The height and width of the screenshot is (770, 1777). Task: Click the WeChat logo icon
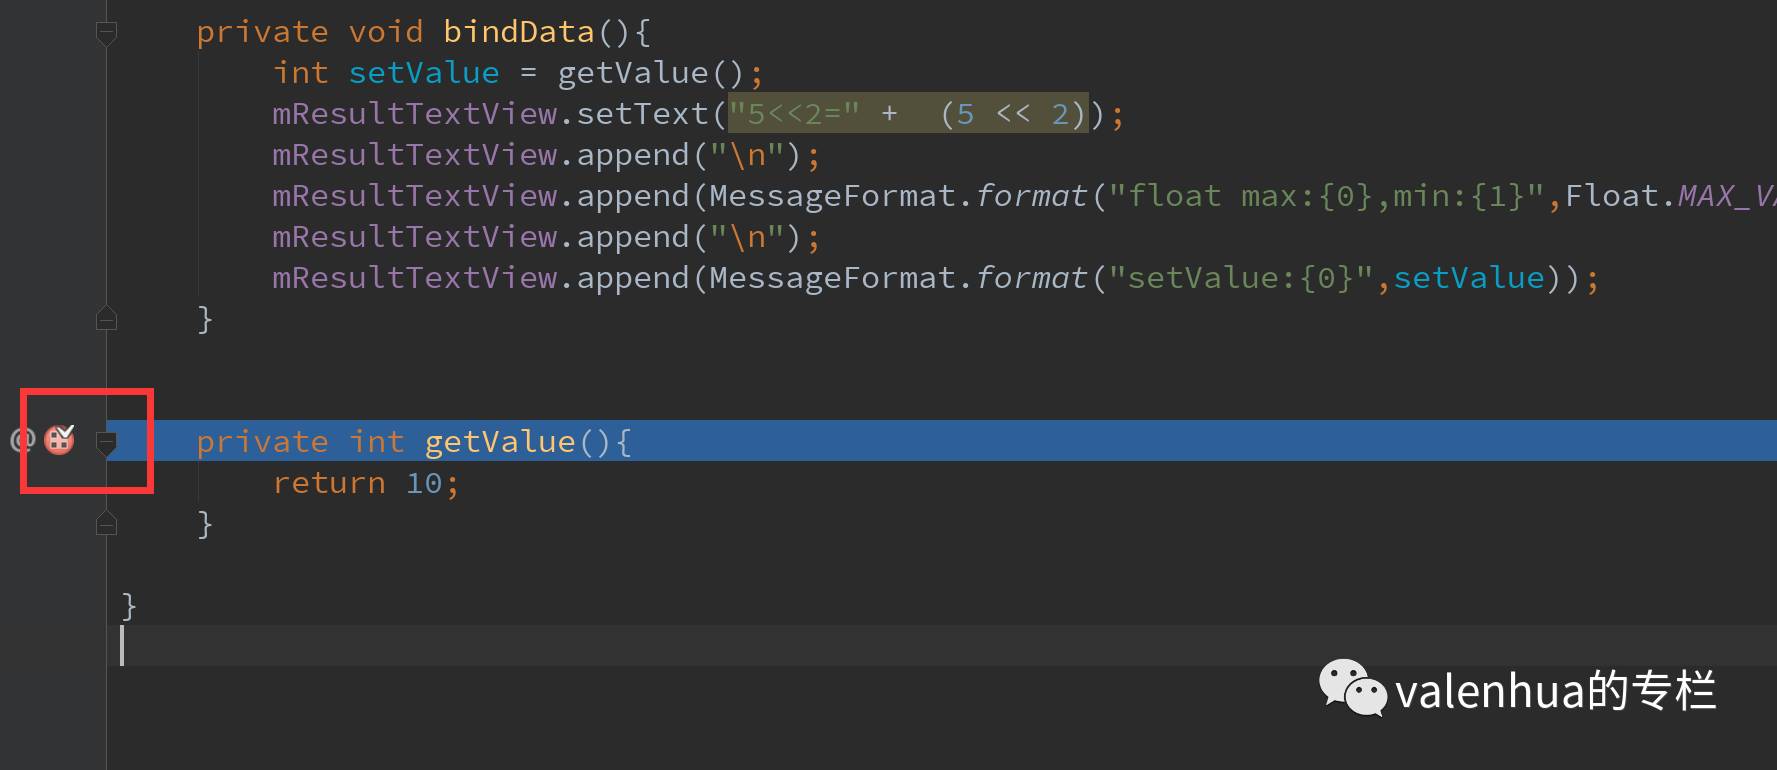(1351, 688)
